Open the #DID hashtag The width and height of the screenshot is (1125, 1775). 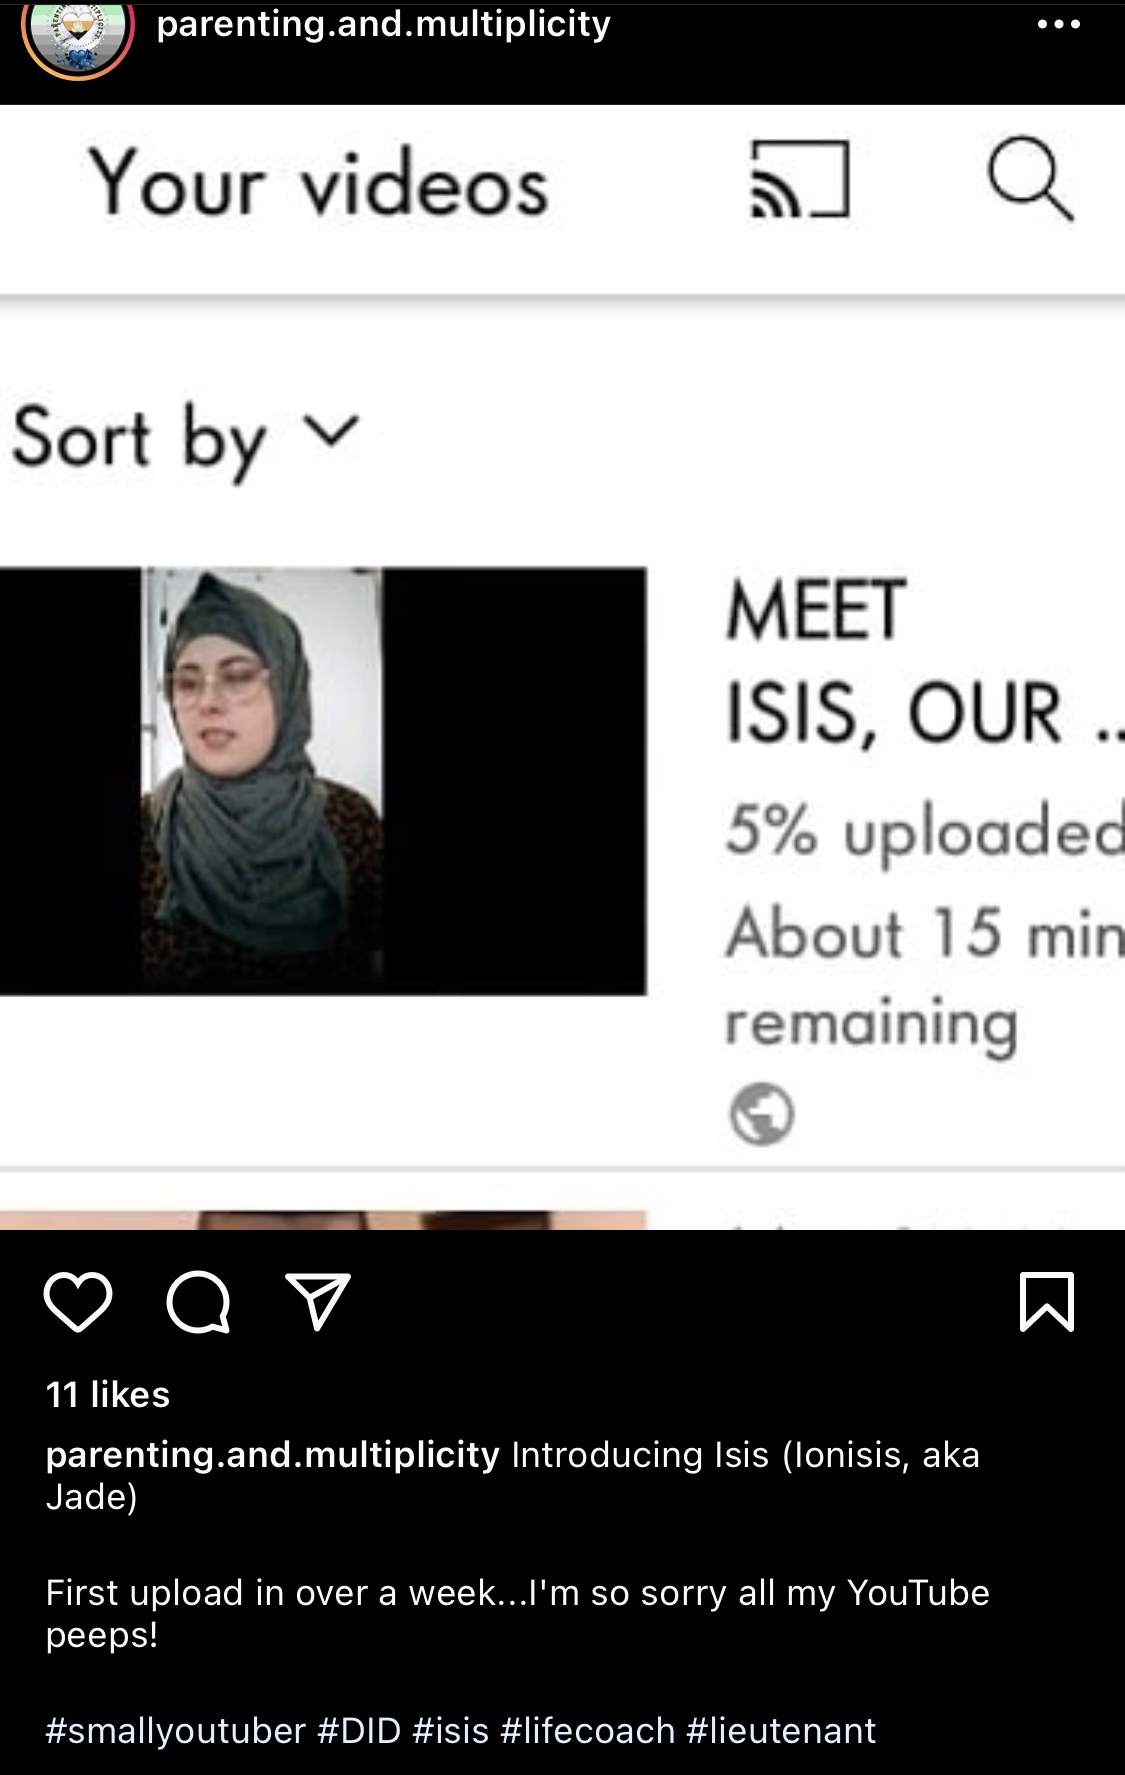pyautogui.click(x=359, y=1730)
